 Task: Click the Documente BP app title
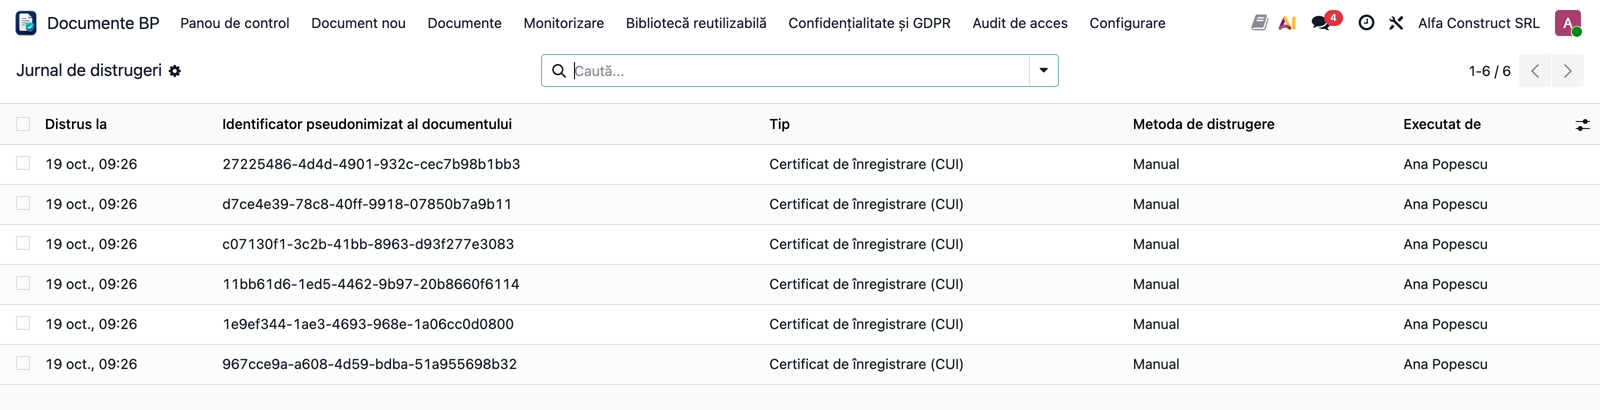103,23
